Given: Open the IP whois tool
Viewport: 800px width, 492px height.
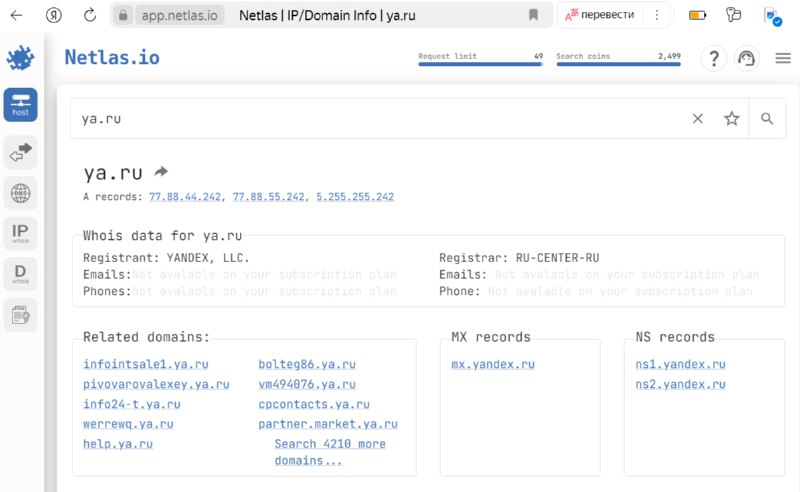Looking at the screenshot, I should click(x=20, y=233).
